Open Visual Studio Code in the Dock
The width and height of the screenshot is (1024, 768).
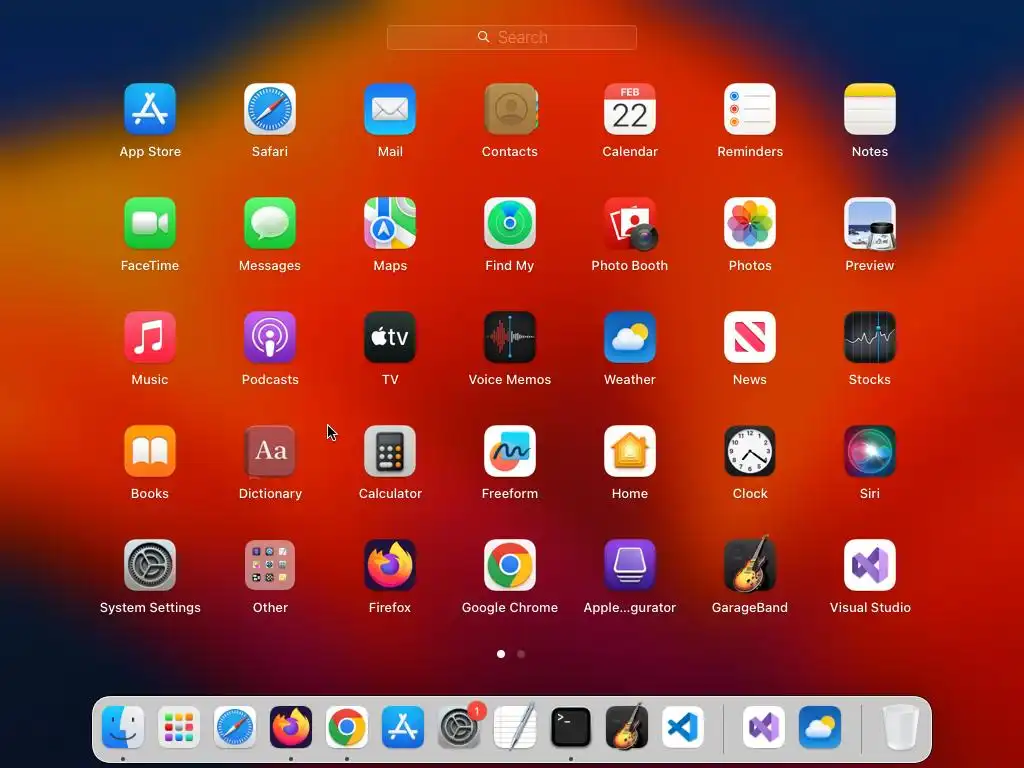coord(683,727)
